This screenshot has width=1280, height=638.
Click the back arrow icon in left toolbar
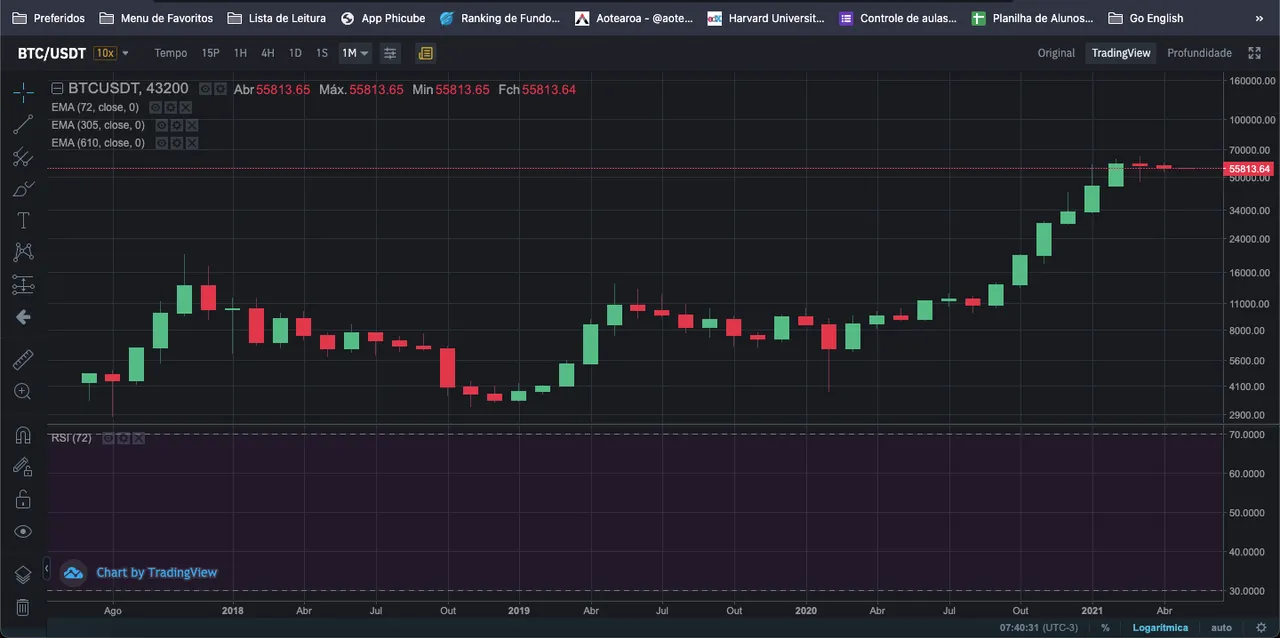coord(23,317)
